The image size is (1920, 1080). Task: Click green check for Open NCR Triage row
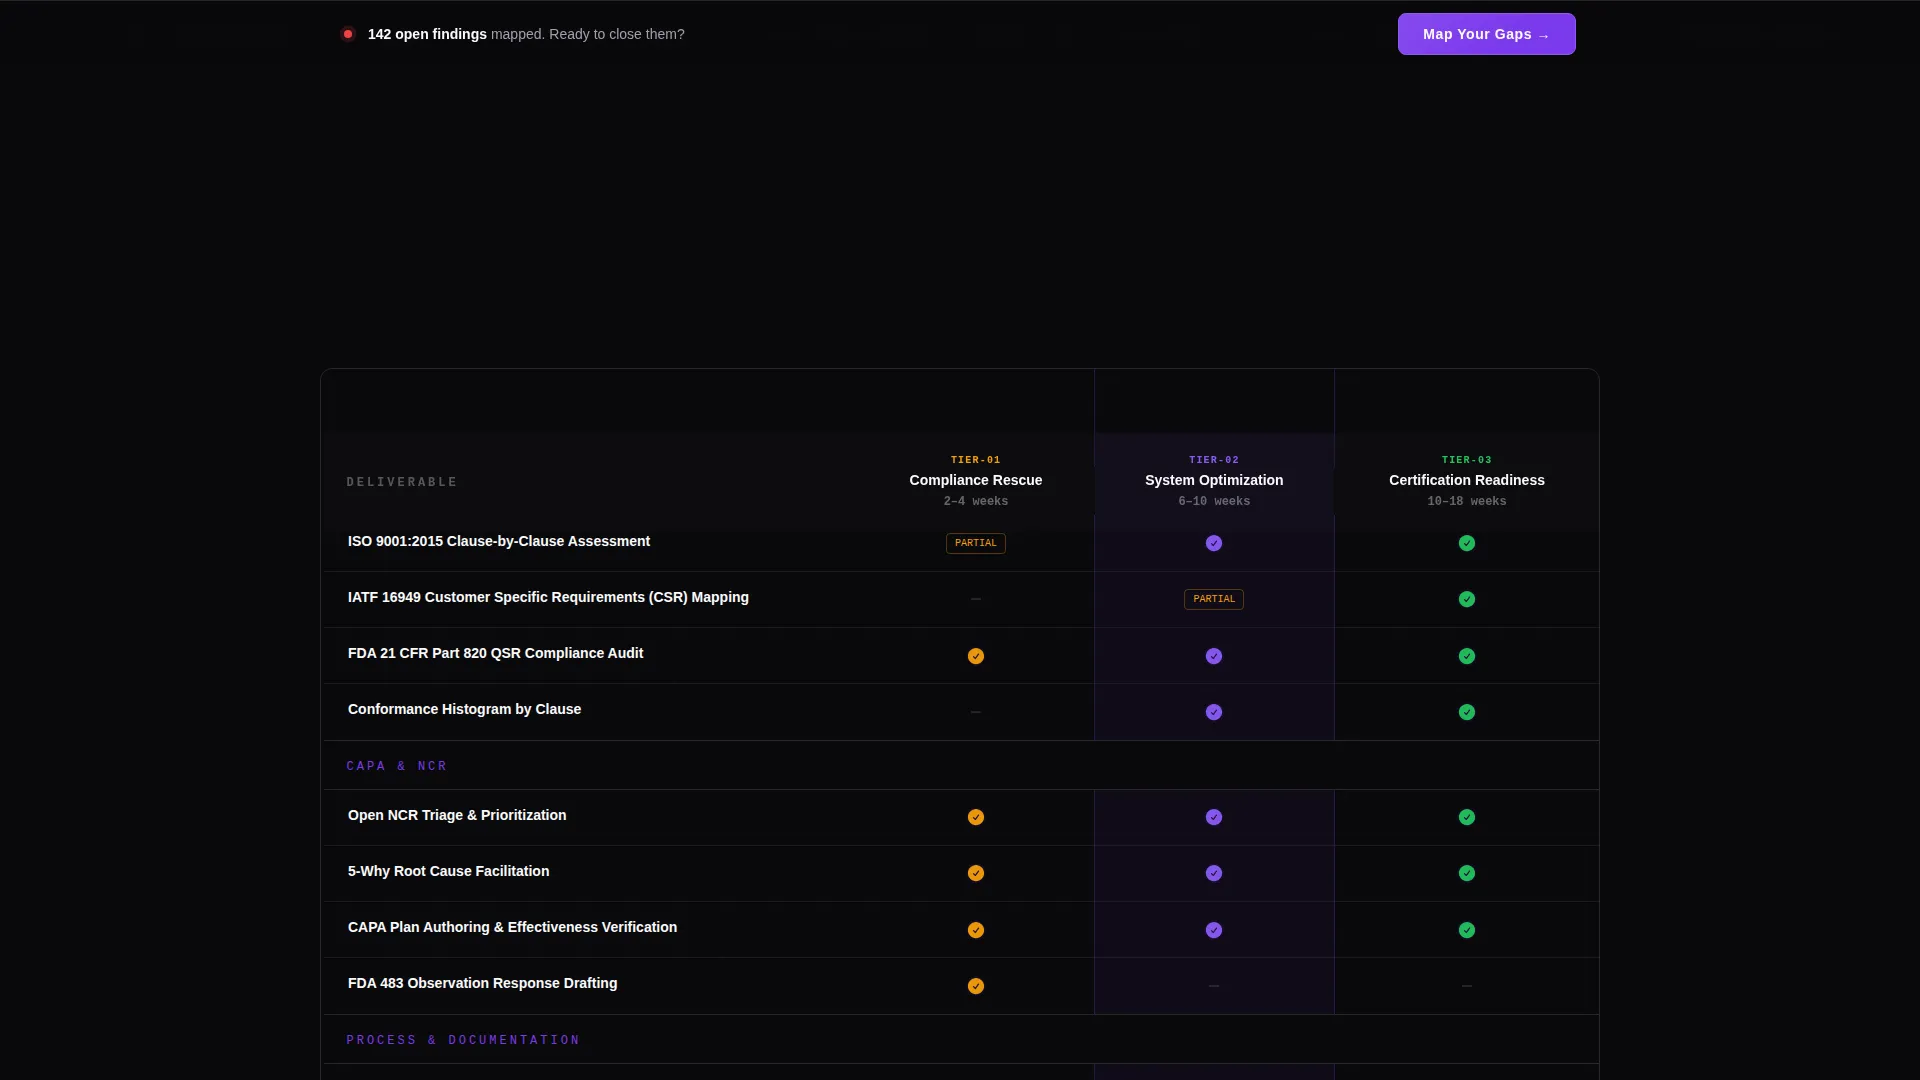click(1467, 817)
